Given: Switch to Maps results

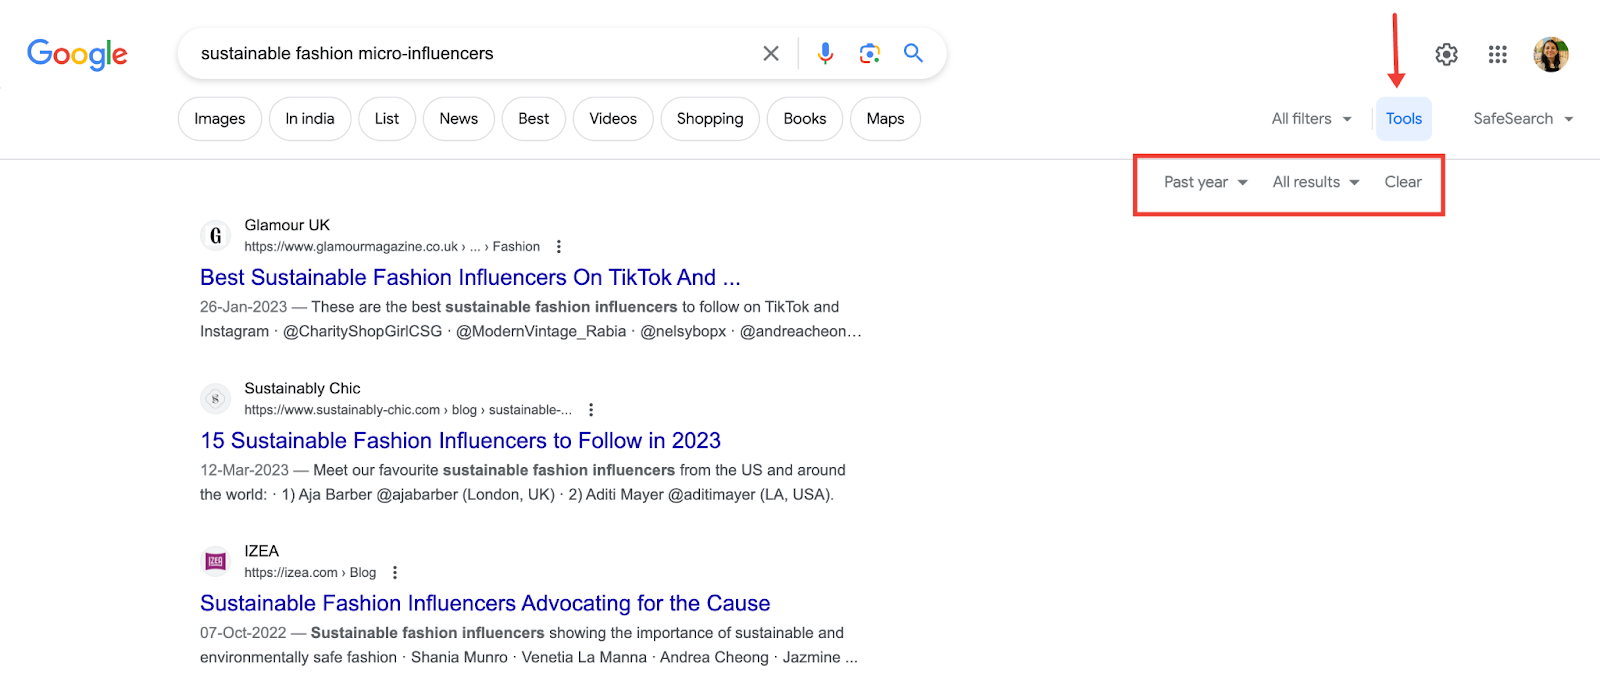Looking at the screenshot, I should pyautogui.click(x=886, y=119).
